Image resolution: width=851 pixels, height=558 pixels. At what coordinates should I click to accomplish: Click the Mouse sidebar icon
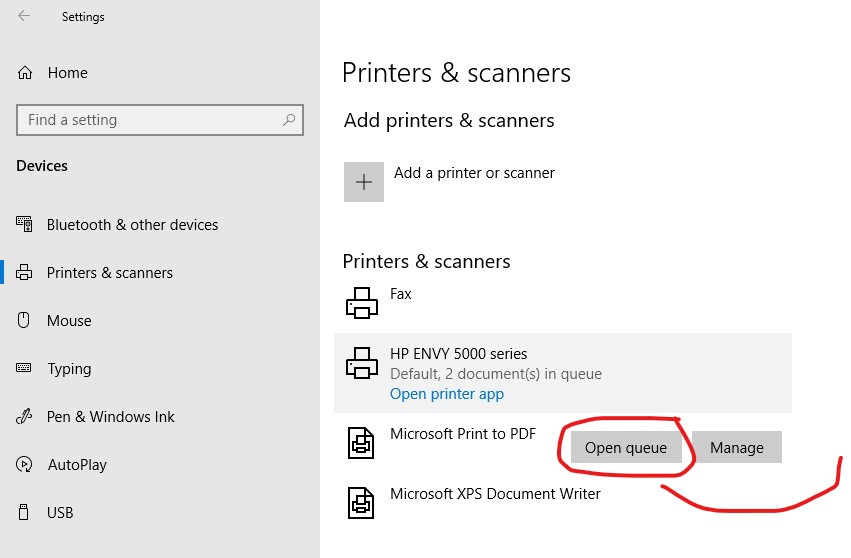point(23,320)
